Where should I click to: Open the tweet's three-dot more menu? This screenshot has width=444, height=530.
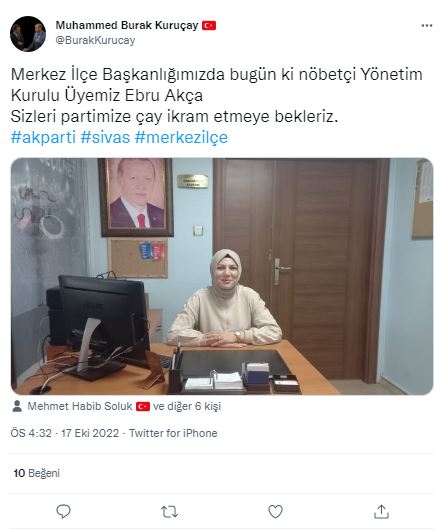[427, 26]
